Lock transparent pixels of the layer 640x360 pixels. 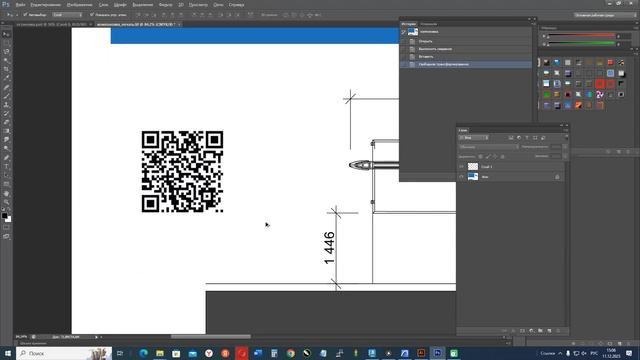click(x=480, y=156)
